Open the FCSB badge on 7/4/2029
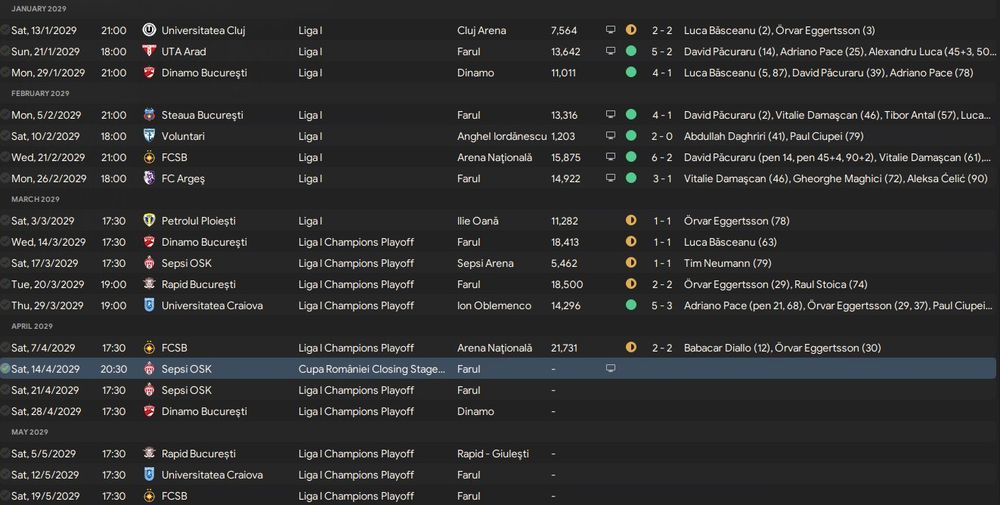Viewport: 1000px width, 505px height. pyautogui.click(x=149, y=348)
